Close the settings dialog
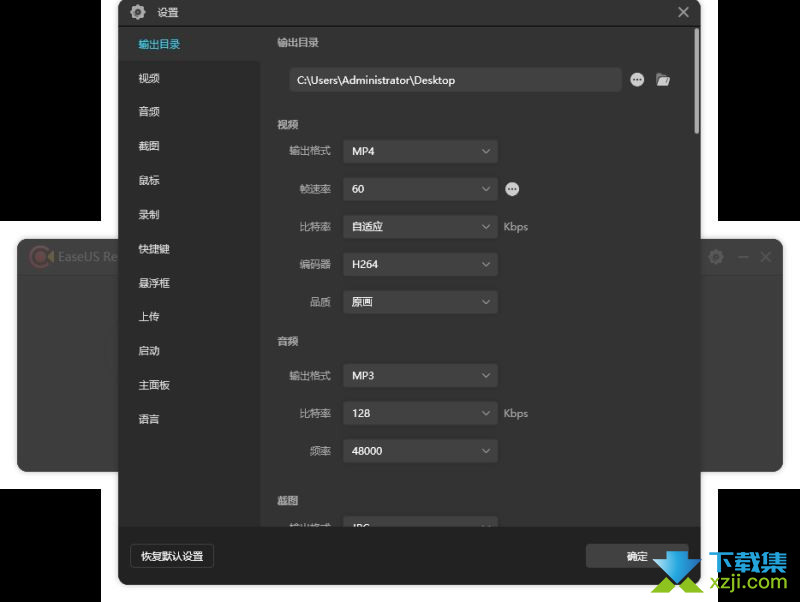 pos(683,12)
